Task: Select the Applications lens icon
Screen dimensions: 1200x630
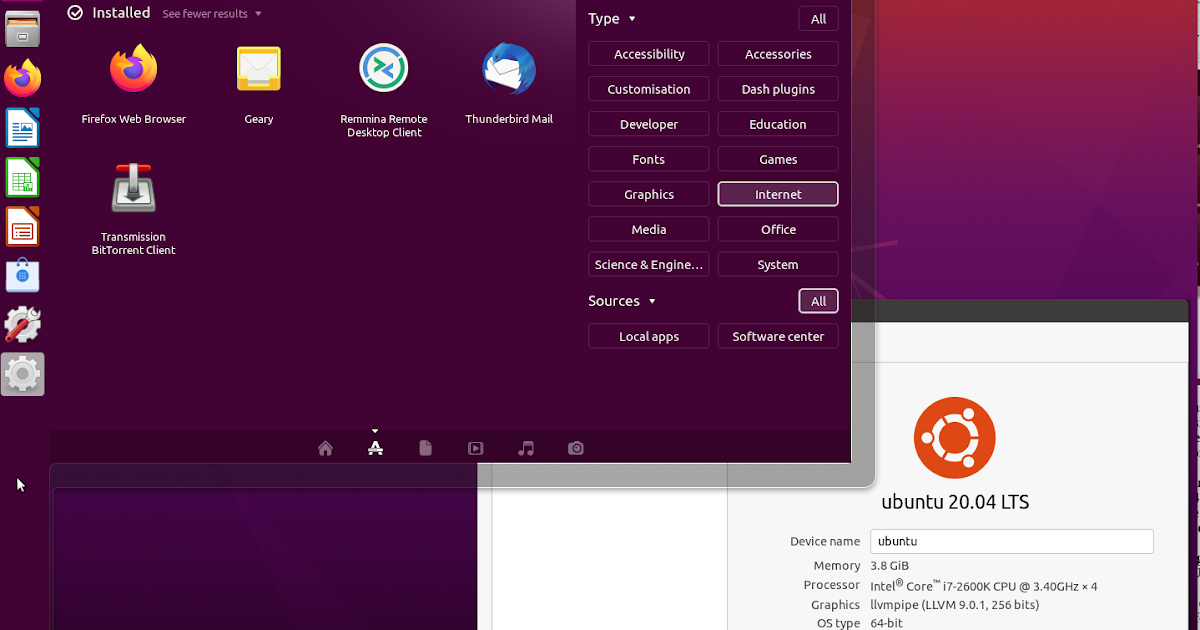Action: pos(375,448)
